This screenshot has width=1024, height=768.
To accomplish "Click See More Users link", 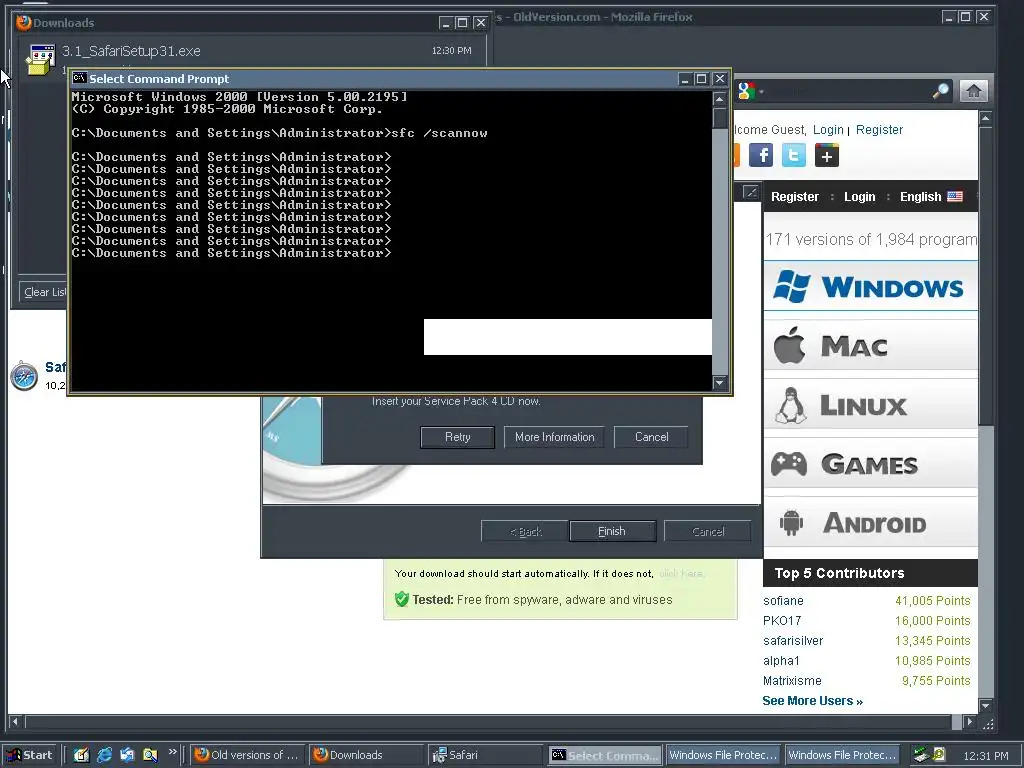I will coord(812,701).
